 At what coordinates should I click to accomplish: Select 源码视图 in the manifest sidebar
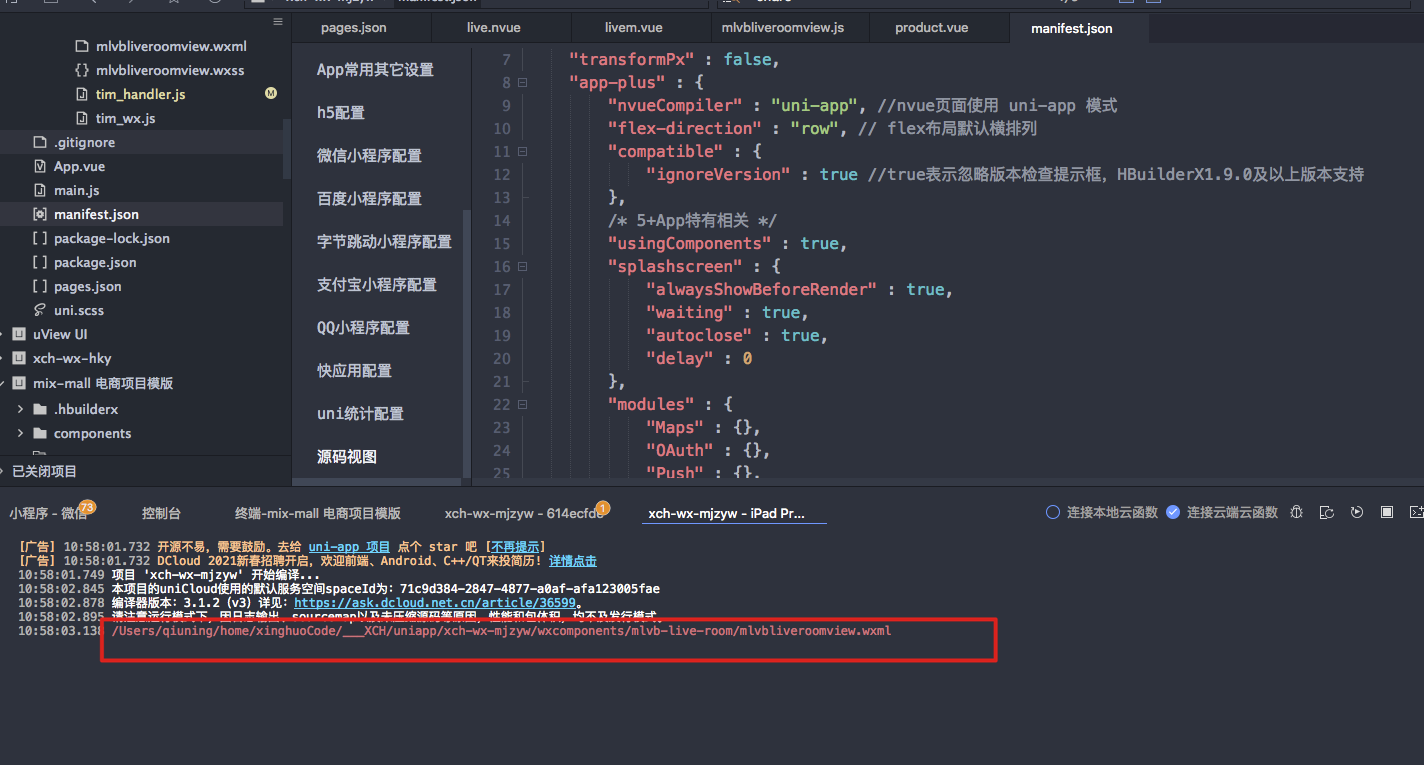347,457
